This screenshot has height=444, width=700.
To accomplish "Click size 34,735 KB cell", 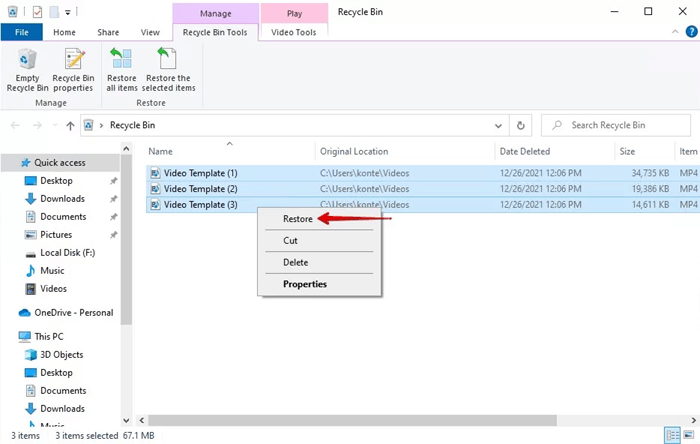I will coord(650,173).
